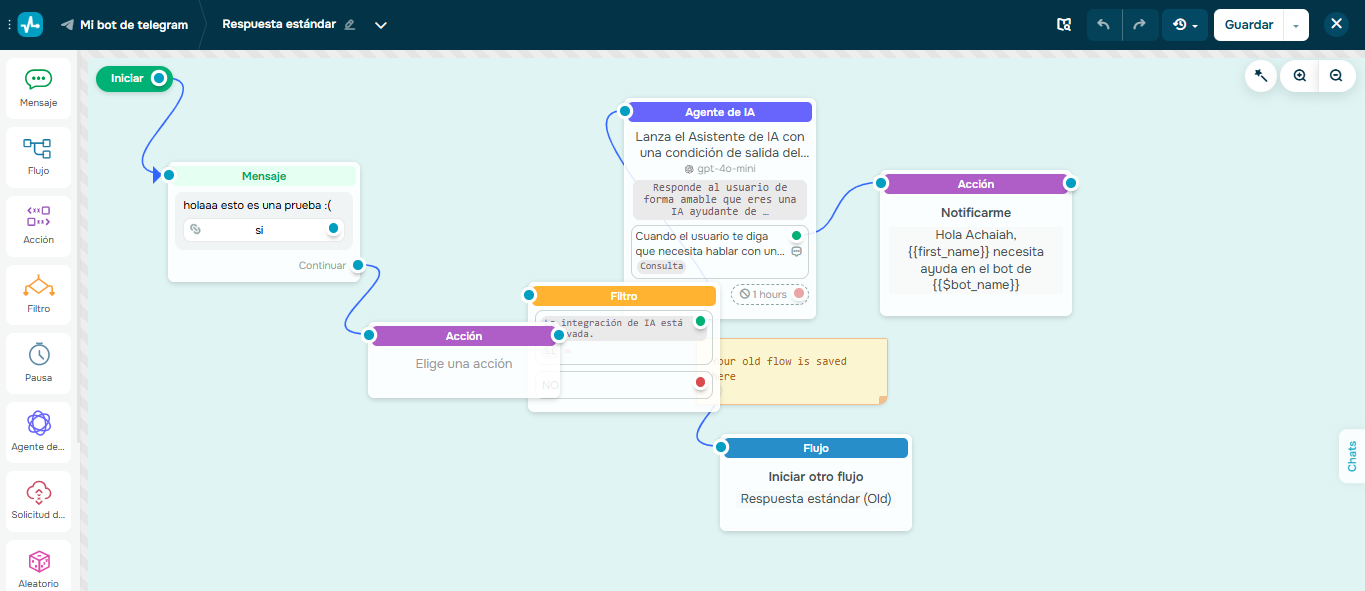The image size is (1365, 591).
Task: Open the minimap overview icon in top bar
Action: coord(1064,24)
